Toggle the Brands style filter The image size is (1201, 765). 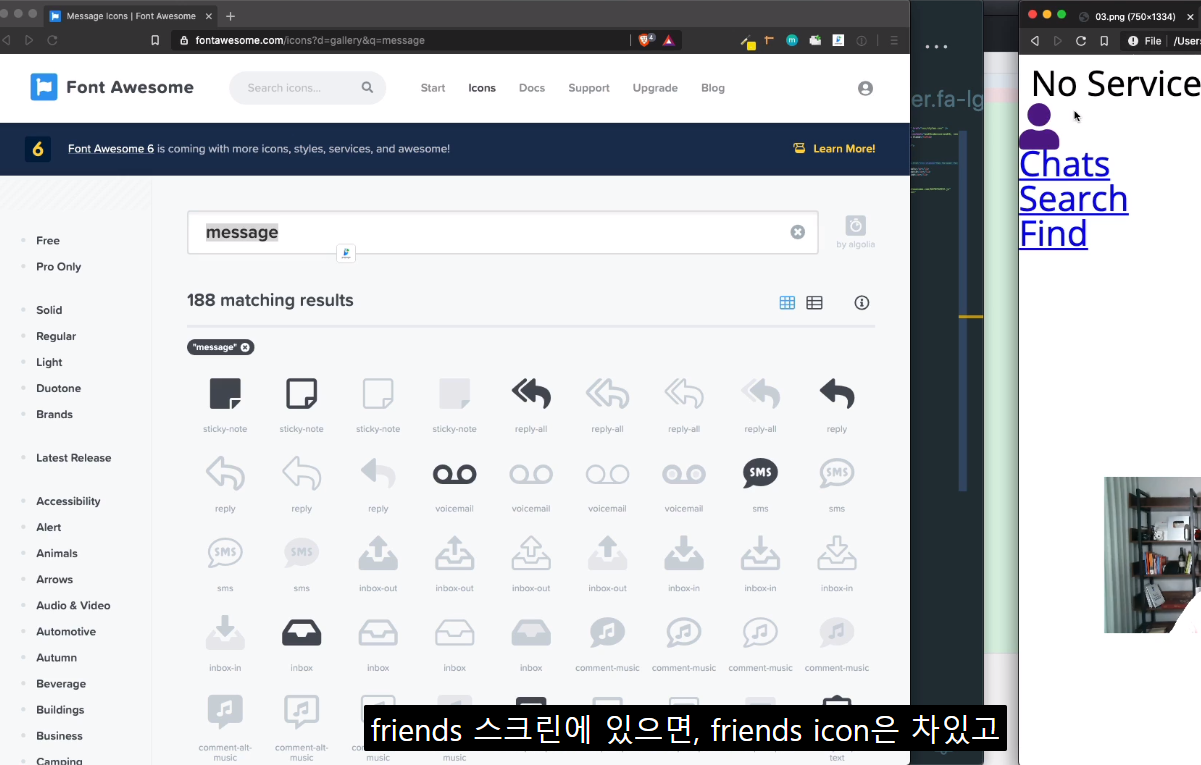tap(54, 414)
